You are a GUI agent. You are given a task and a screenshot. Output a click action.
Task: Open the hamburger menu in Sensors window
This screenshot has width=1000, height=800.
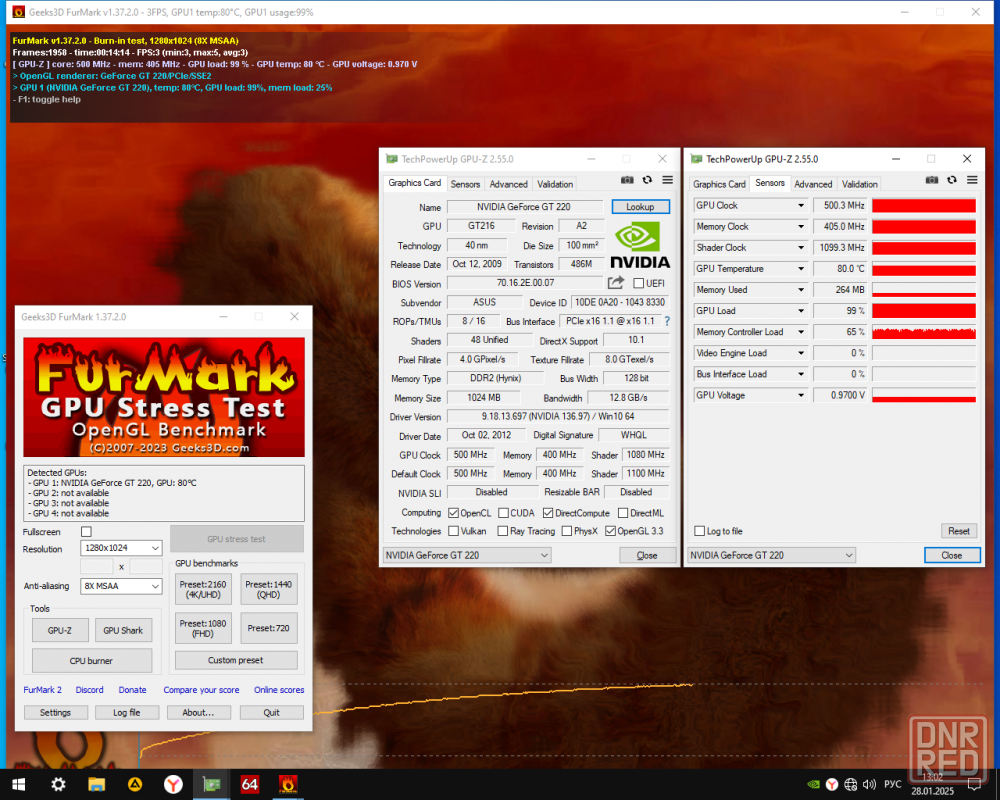pos(972,181)
